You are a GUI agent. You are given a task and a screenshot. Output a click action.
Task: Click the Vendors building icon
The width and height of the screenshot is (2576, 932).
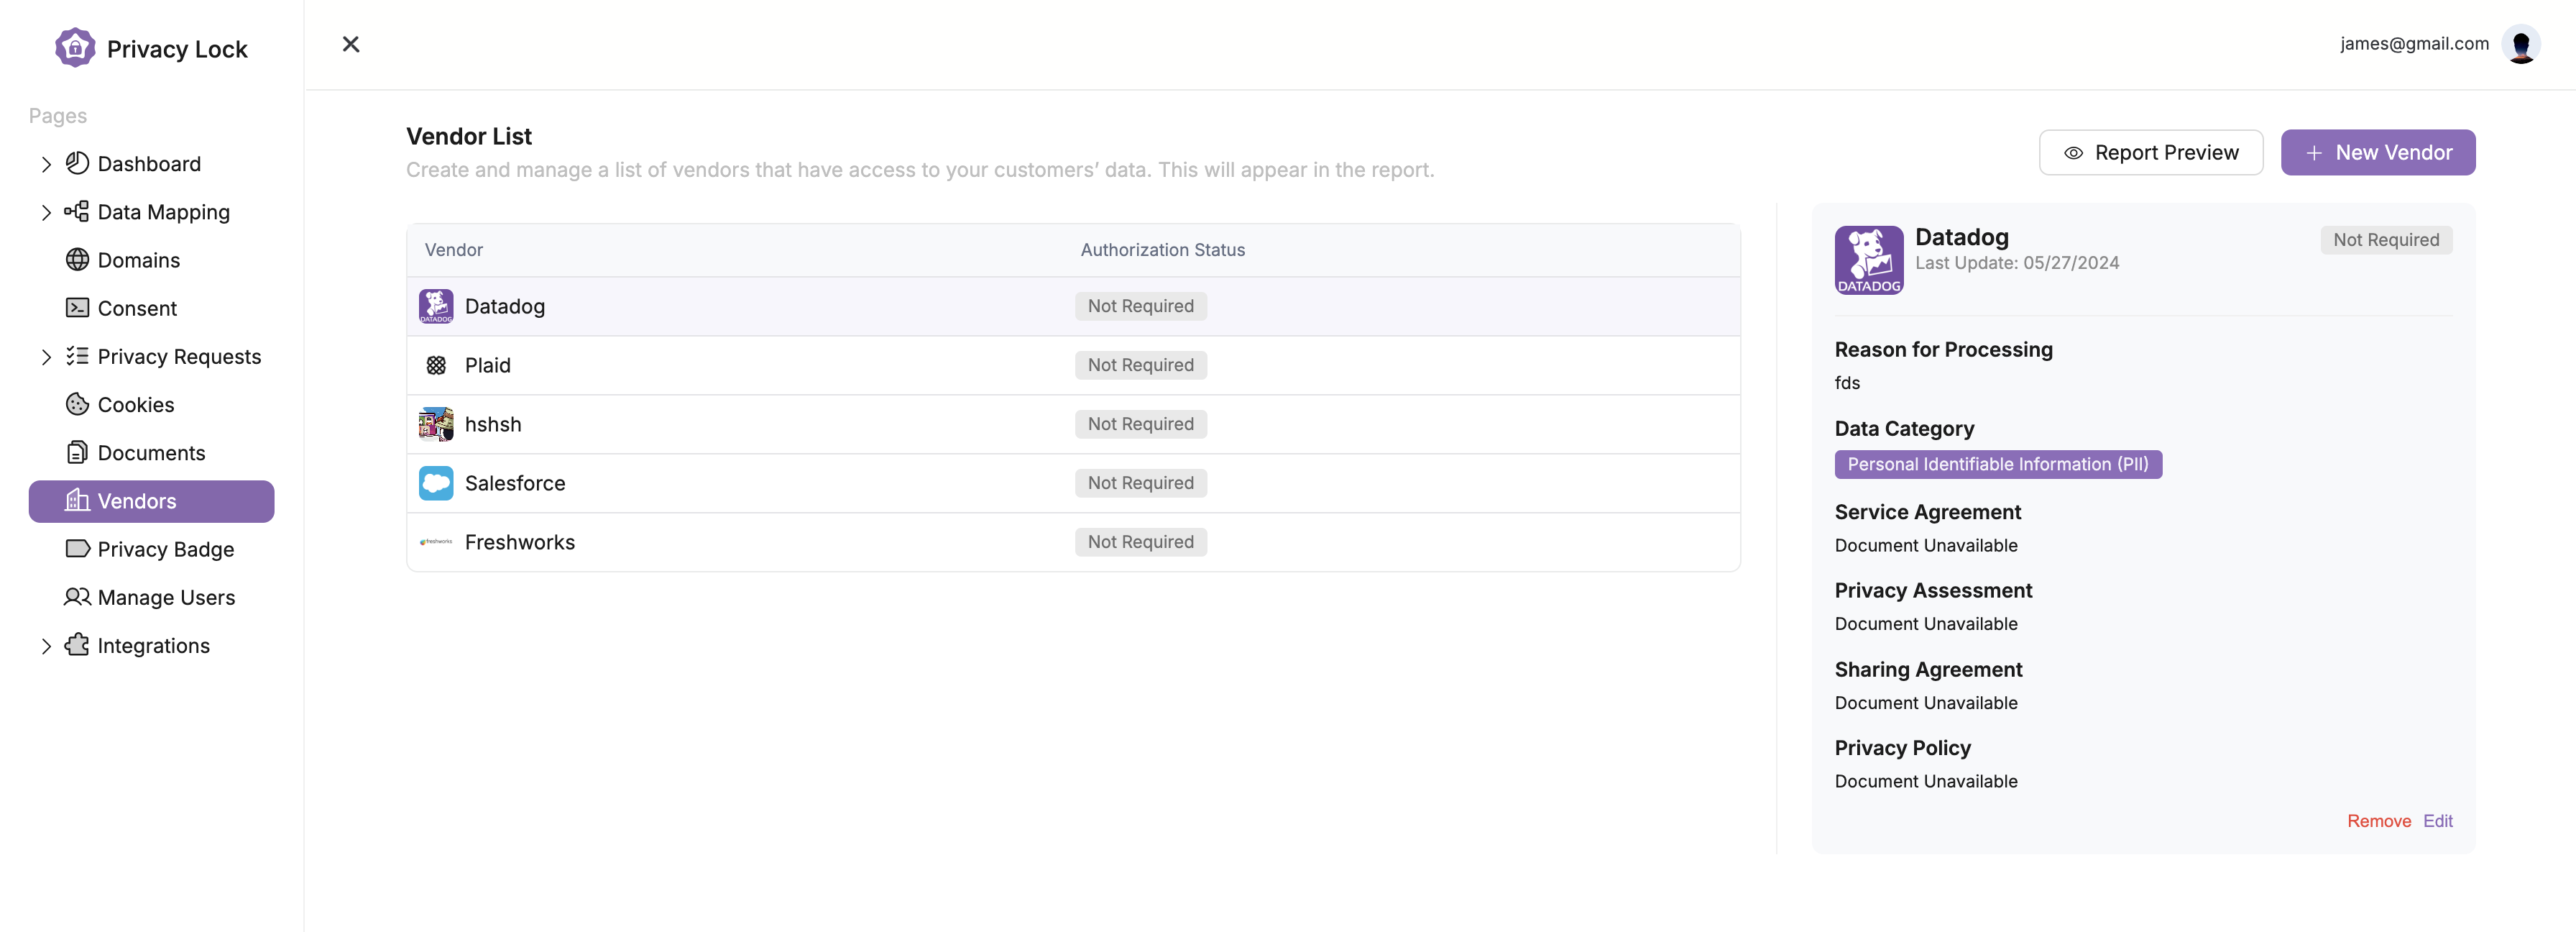(77, 500)
